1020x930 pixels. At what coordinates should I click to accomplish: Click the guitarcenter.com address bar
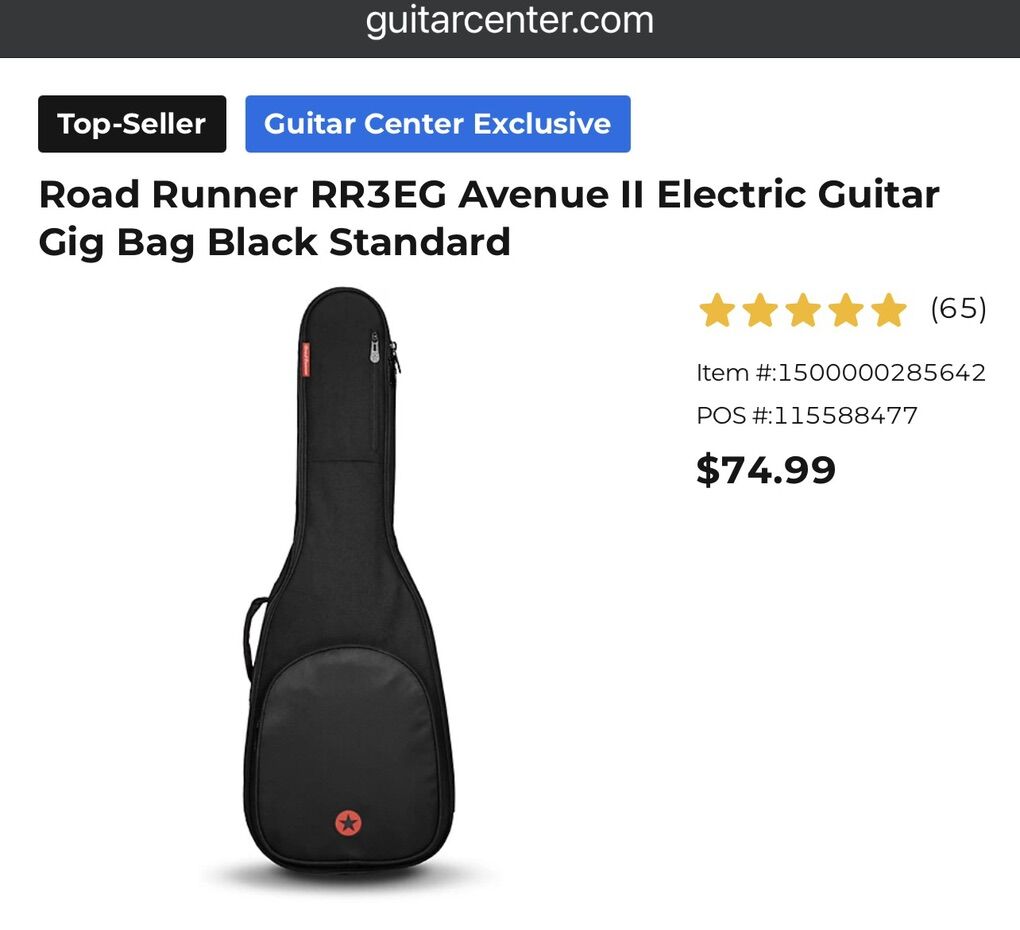[509, 21]
